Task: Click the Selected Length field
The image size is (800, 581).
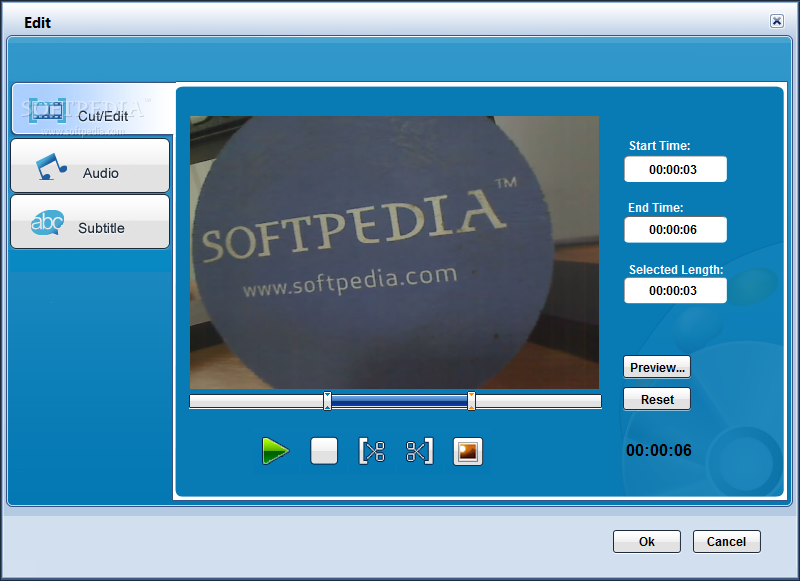Action: pyautogui.click(x=675, y=291)
